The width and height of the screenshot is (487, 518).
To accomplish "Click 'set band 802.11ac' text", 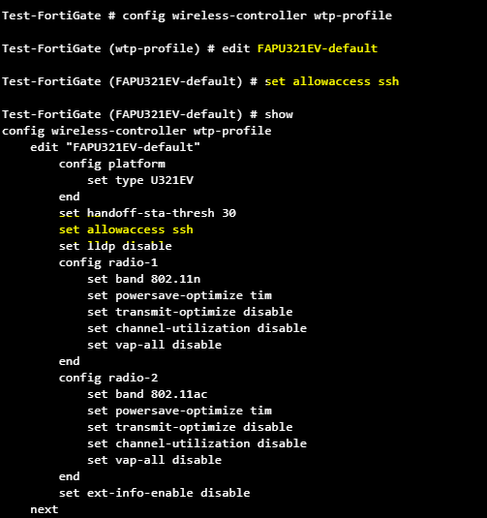I will 147,394.
